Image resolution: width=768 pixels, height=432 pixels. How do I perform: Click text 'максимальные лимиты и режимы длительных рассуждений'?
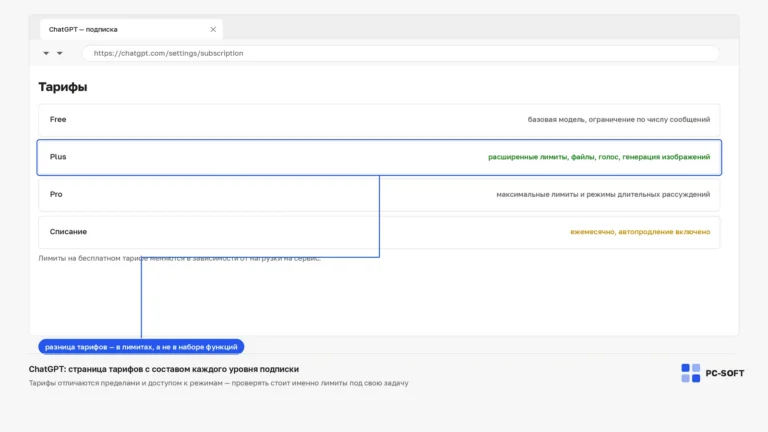(x=603, y=194)
